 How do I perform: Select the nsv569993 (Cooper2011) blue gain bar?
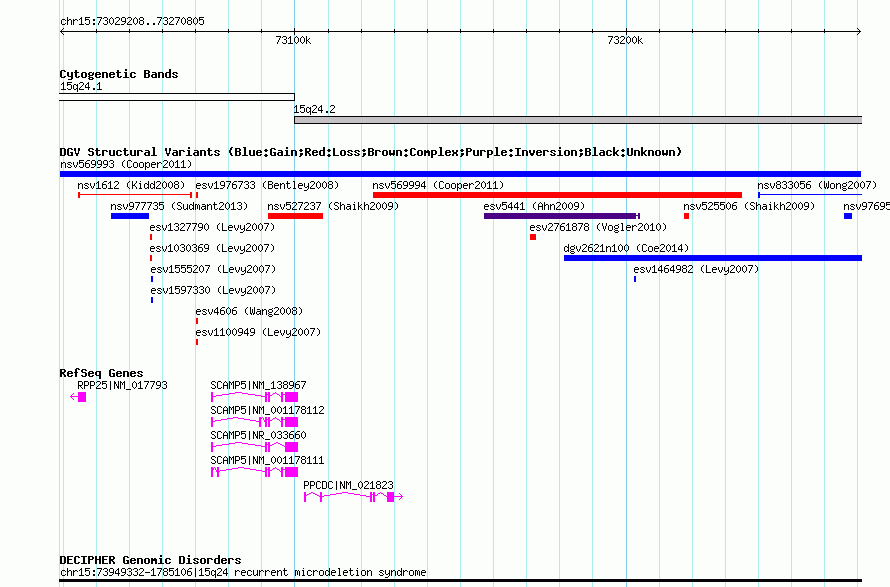(x=460, y=174)
